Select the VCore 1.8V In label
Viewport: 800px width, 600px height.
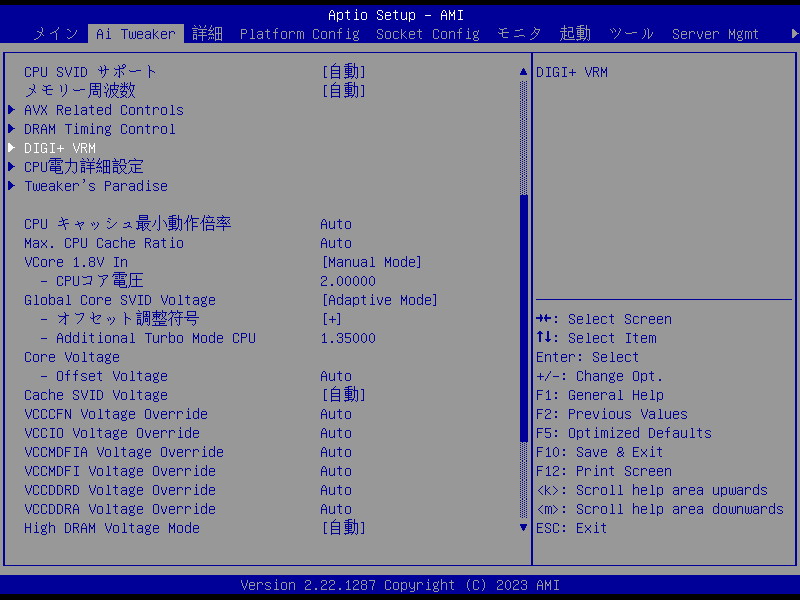[76, 262]
